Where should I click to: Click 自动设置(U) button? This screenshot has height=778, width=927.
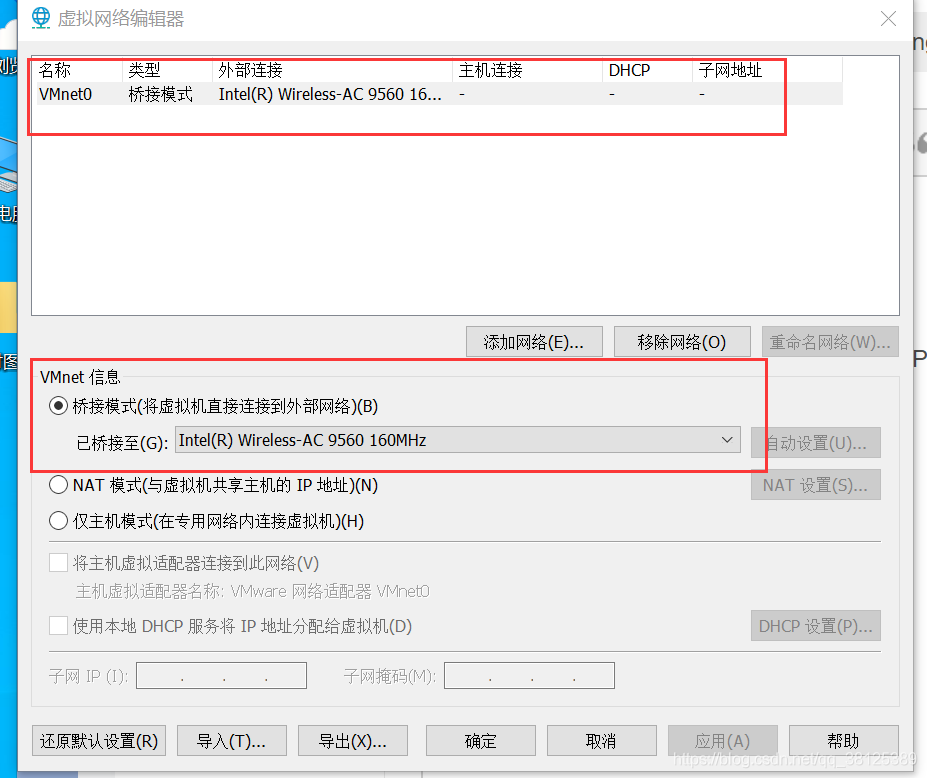coord(815,442)
